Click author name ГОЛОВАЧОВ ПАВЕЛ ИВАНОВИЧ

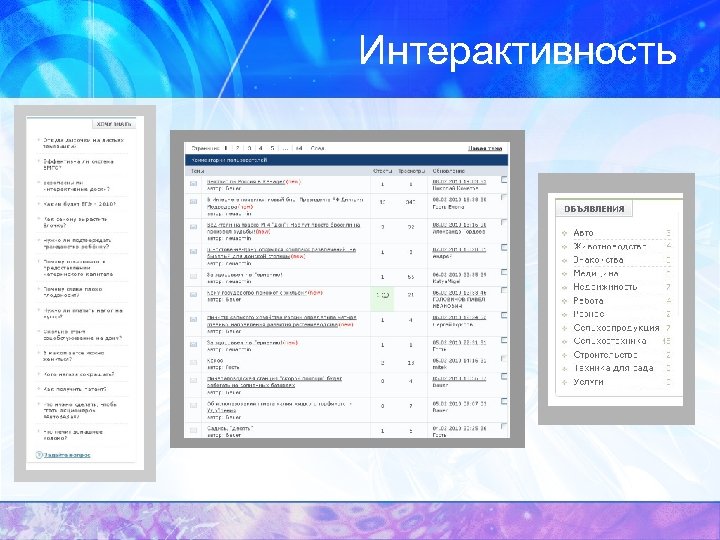coord(459,302)
